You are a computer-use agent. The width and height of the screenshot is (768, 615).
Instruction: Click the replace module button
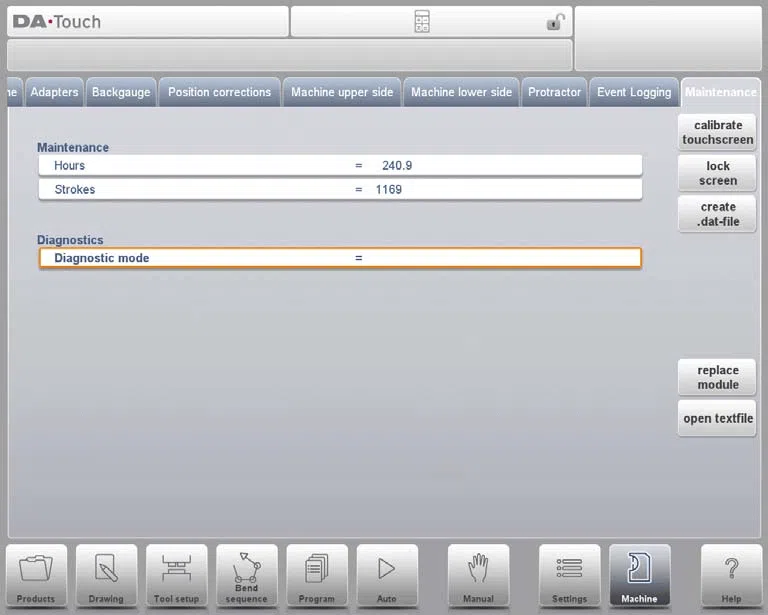coord(718,377)
